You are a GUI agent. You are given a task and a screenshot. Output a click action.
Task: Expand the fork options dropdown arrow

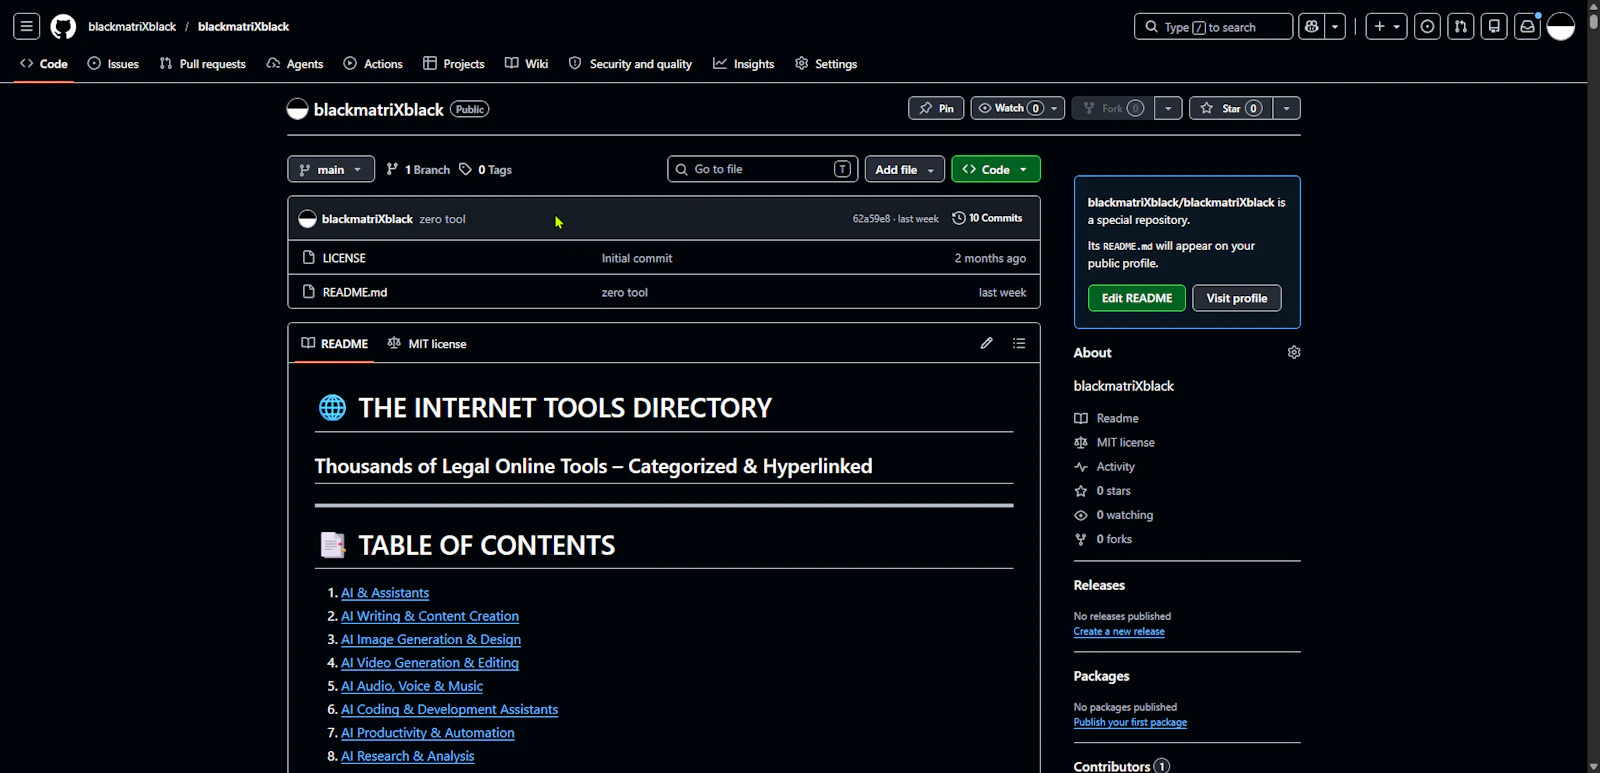1168,108
